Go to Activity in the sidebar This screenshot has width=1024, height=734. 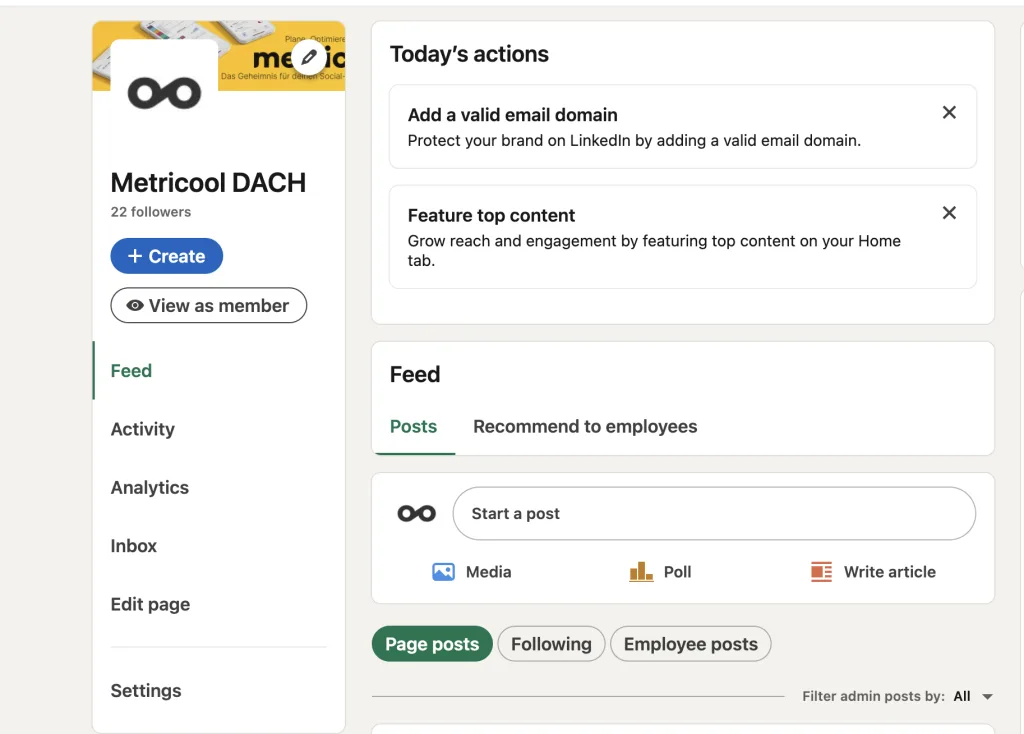(x=142, y=429)
